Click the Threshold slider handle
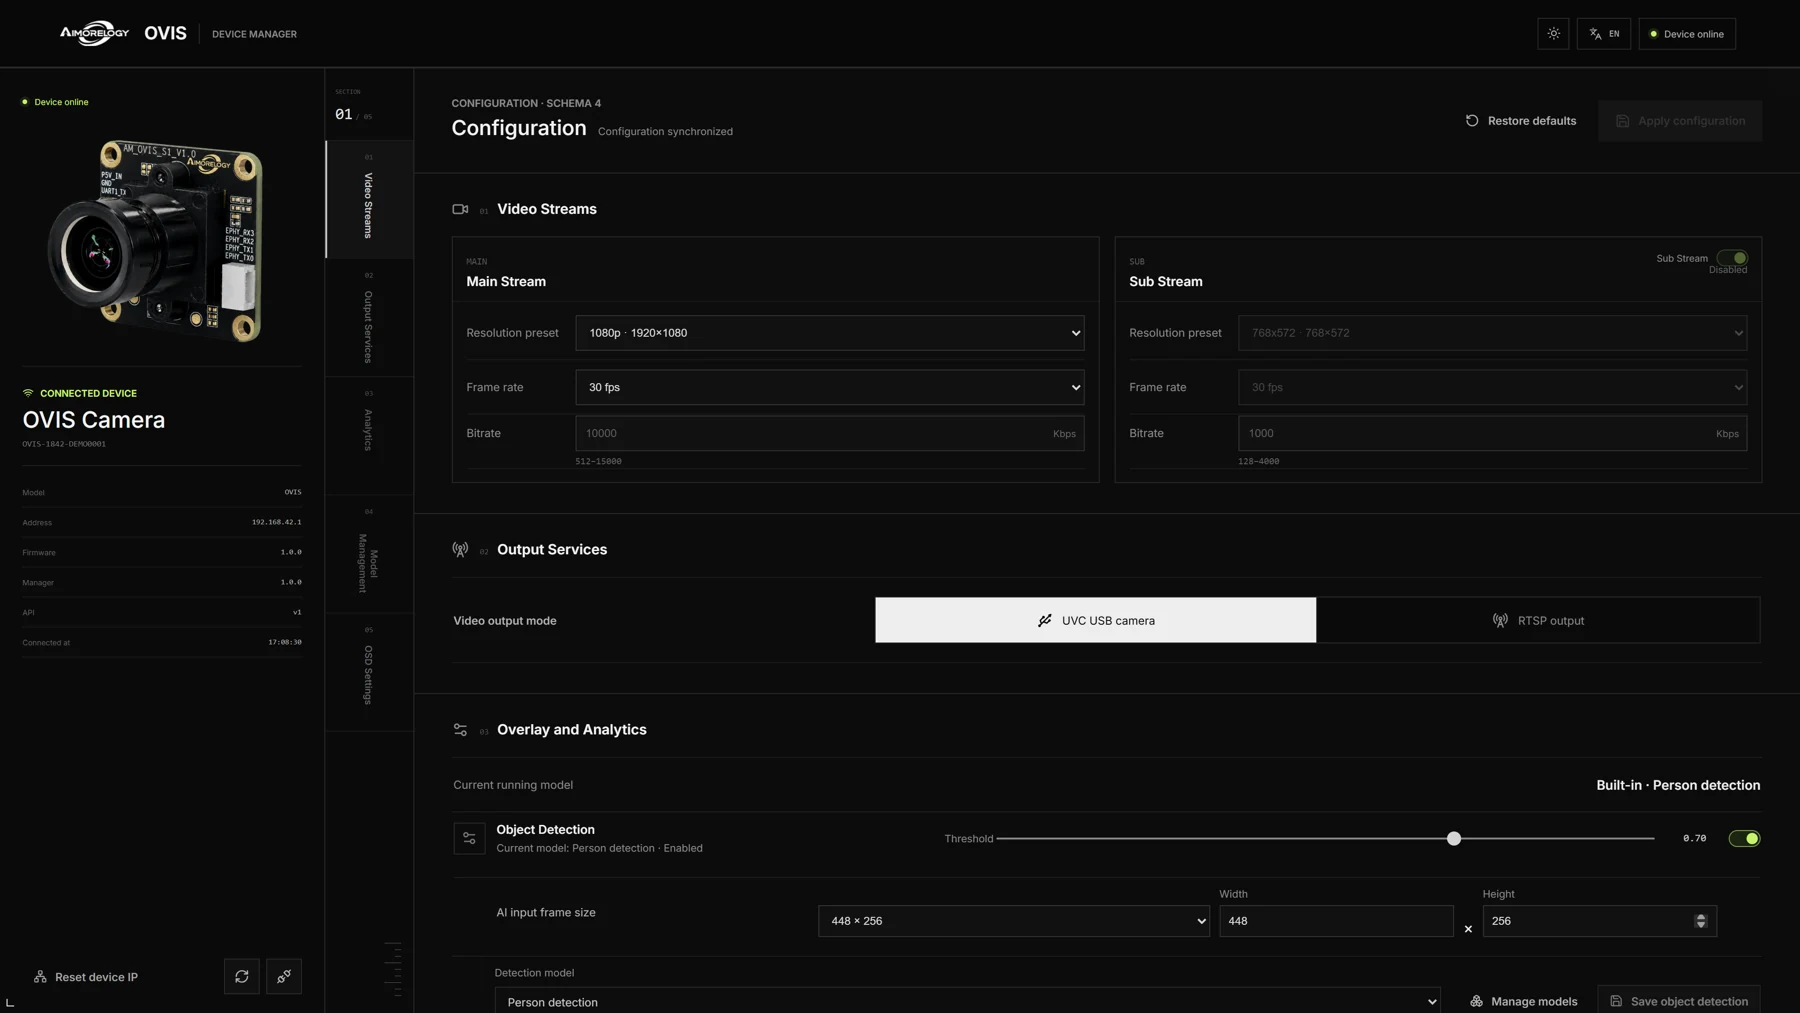Screen dimensions: 1800x1013 coord(1454,839)
